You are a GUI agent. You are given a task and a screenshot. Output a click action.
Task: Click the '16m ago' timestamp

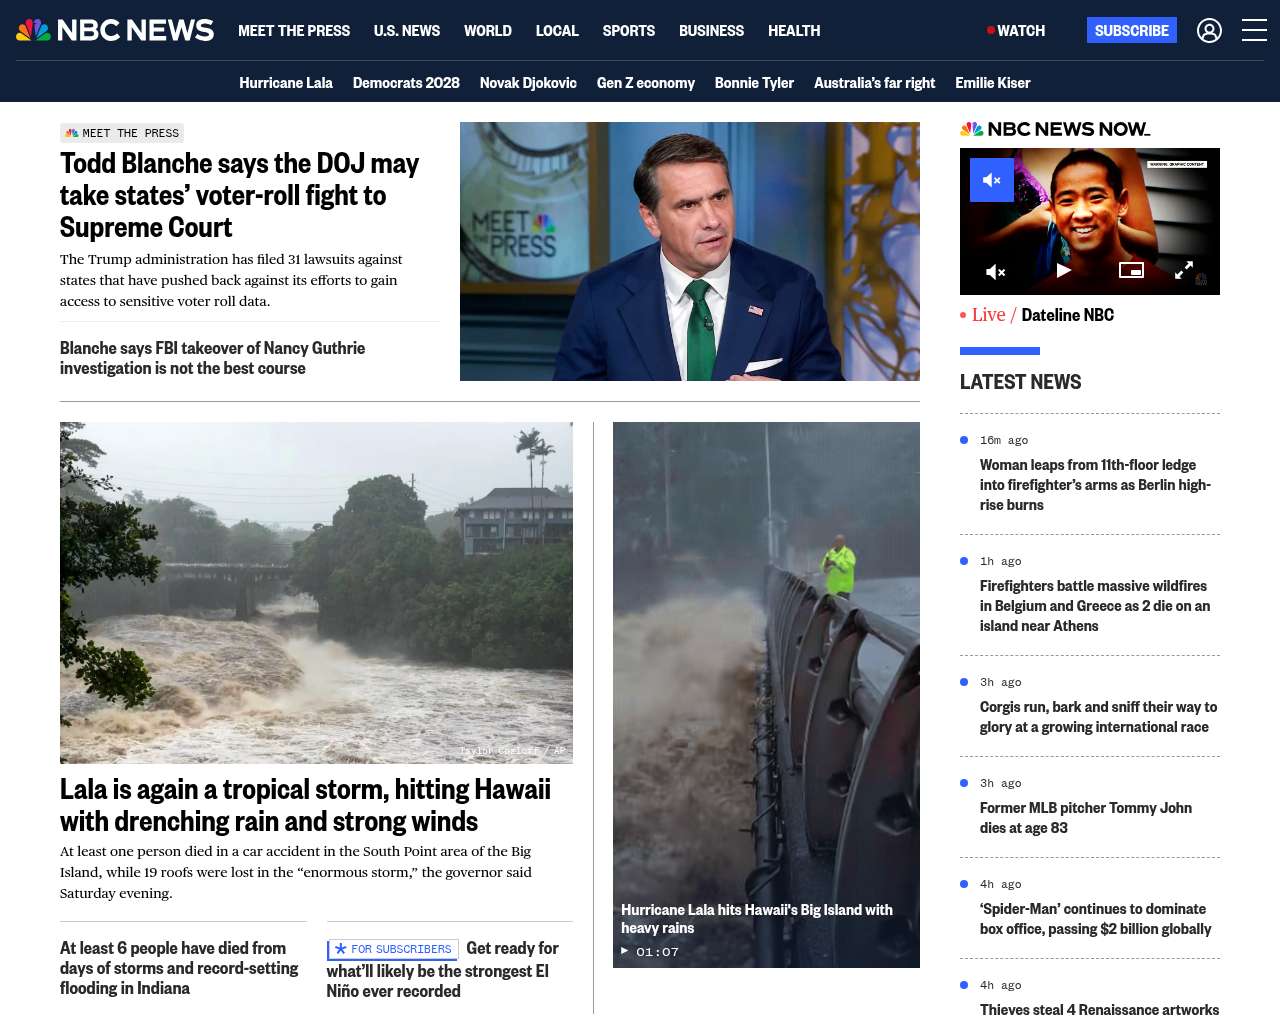[x=1004, y=440]
